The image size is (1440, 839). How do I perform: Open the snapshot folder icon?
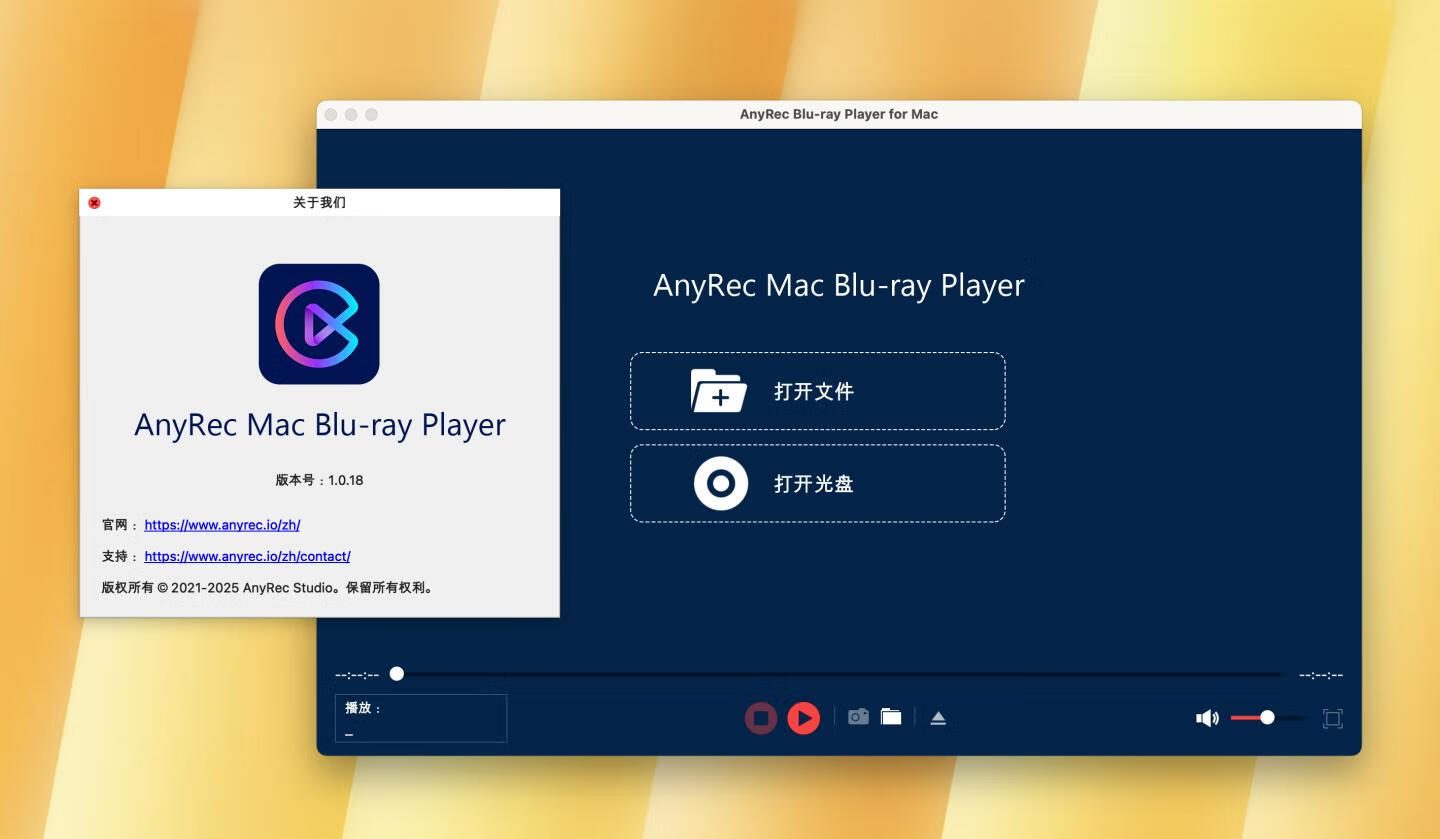click(x=891, y=717)
